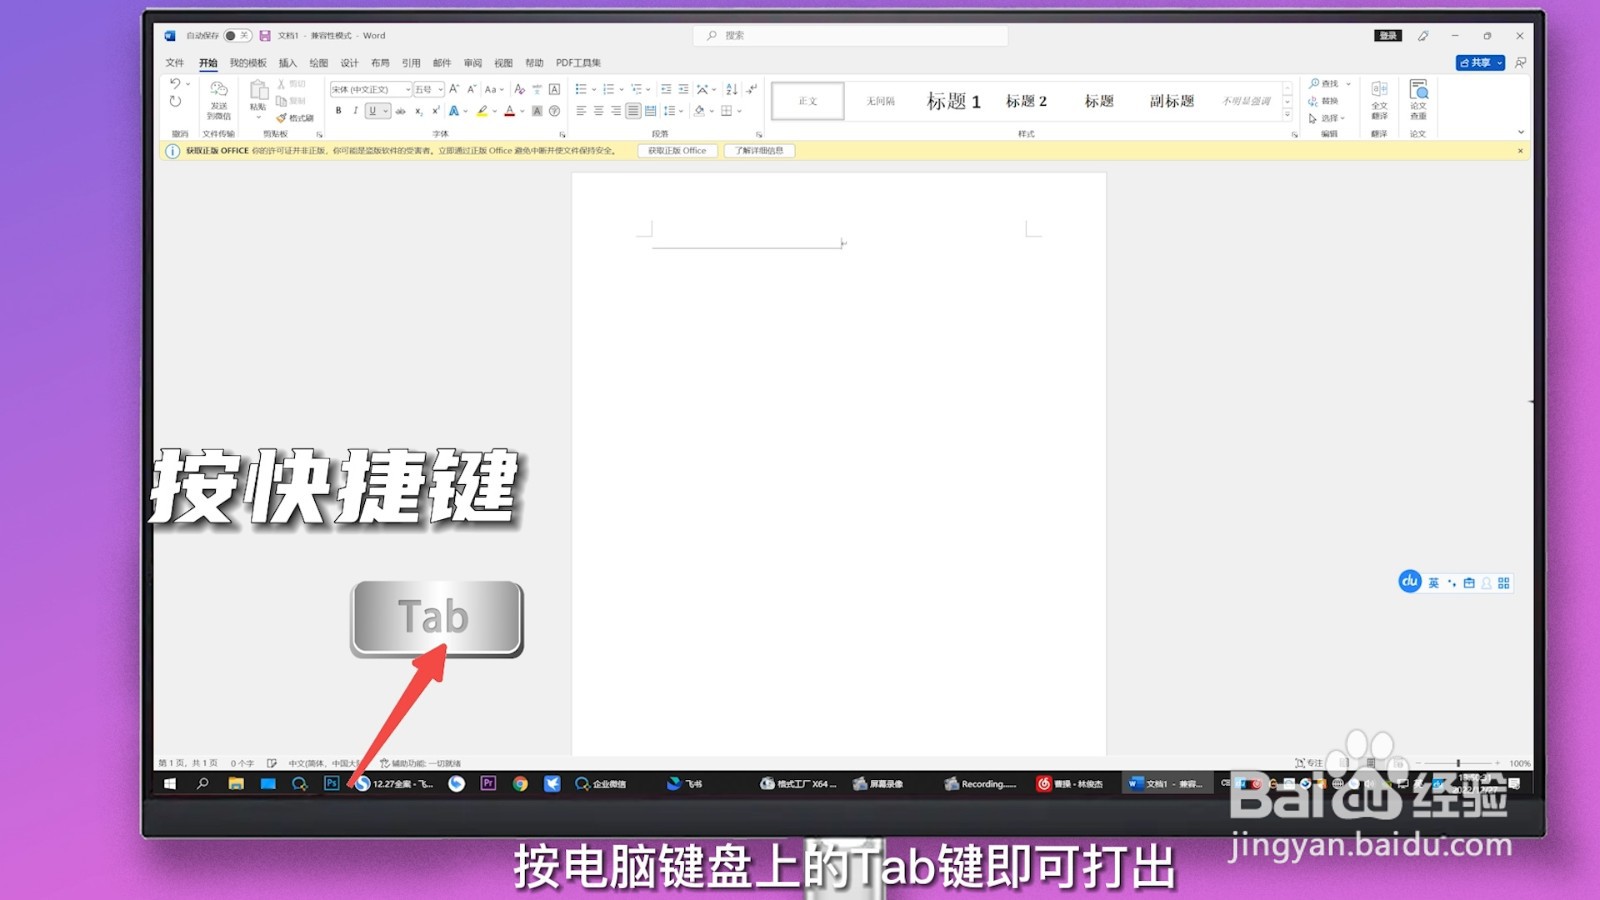Viewport: 1600px width, 900px height.
Task: Open the Change Case (Aa) dropdown
Action: (494, 89)
